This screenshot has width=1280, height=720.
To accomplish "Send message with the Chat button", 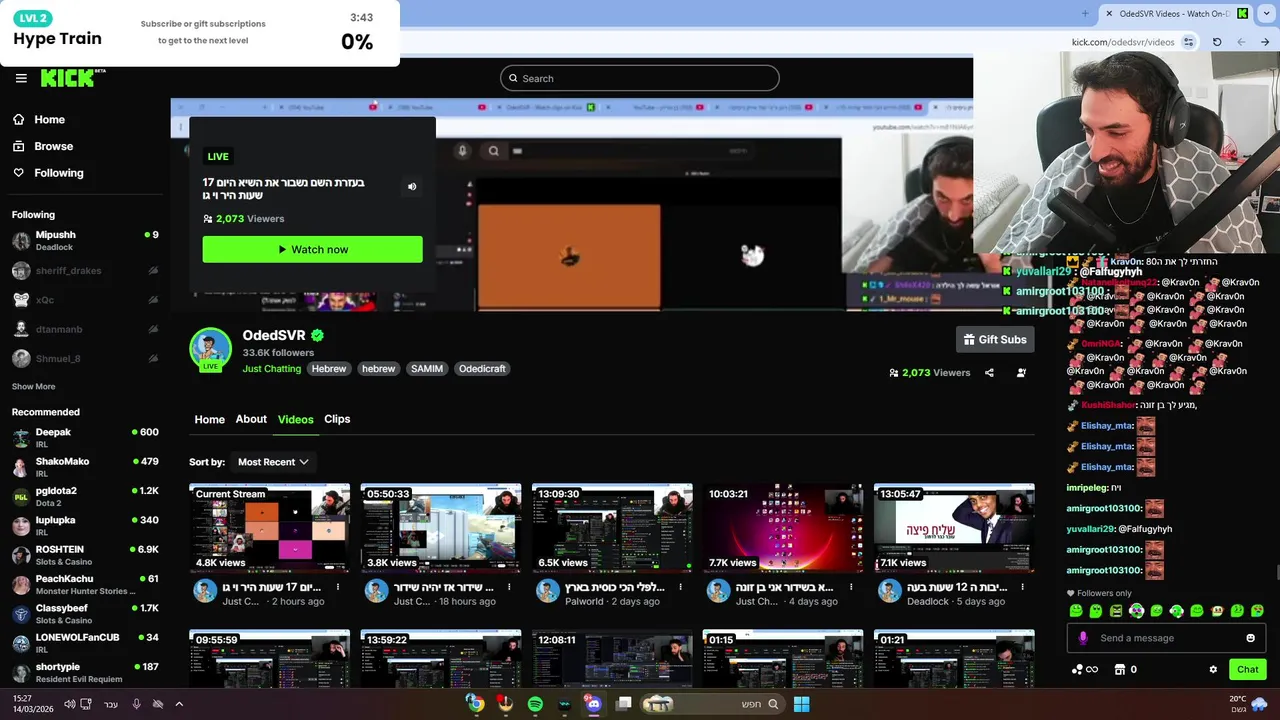I will click(x=1247, y=670).
